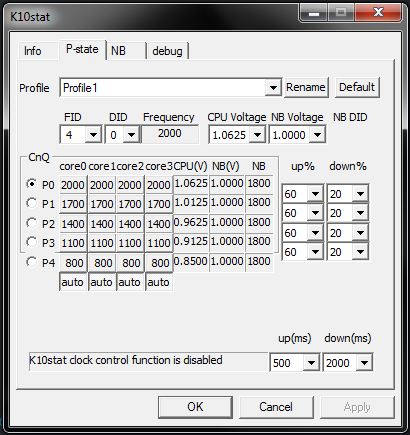
Task: Click the Frequency field showing 2000
Action: 170,134
